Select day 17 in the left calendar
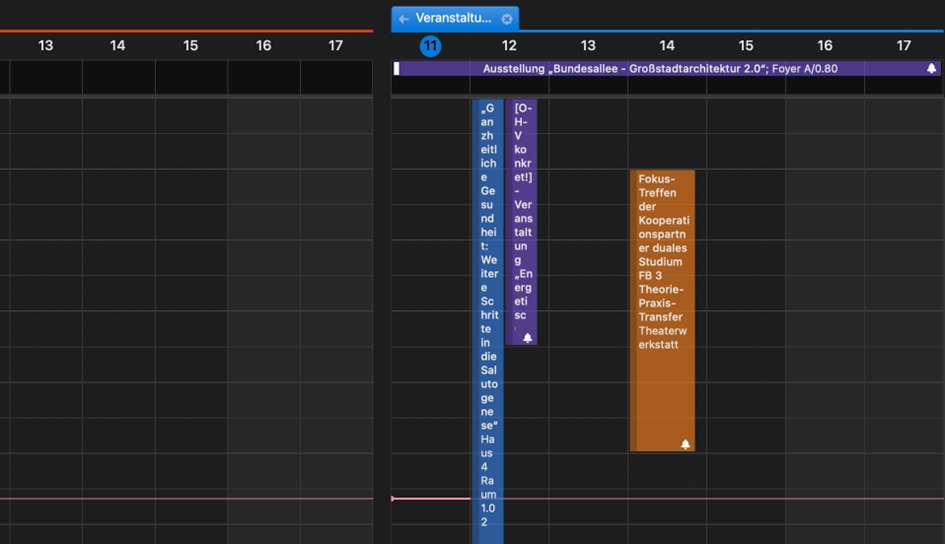 point(336,46)
